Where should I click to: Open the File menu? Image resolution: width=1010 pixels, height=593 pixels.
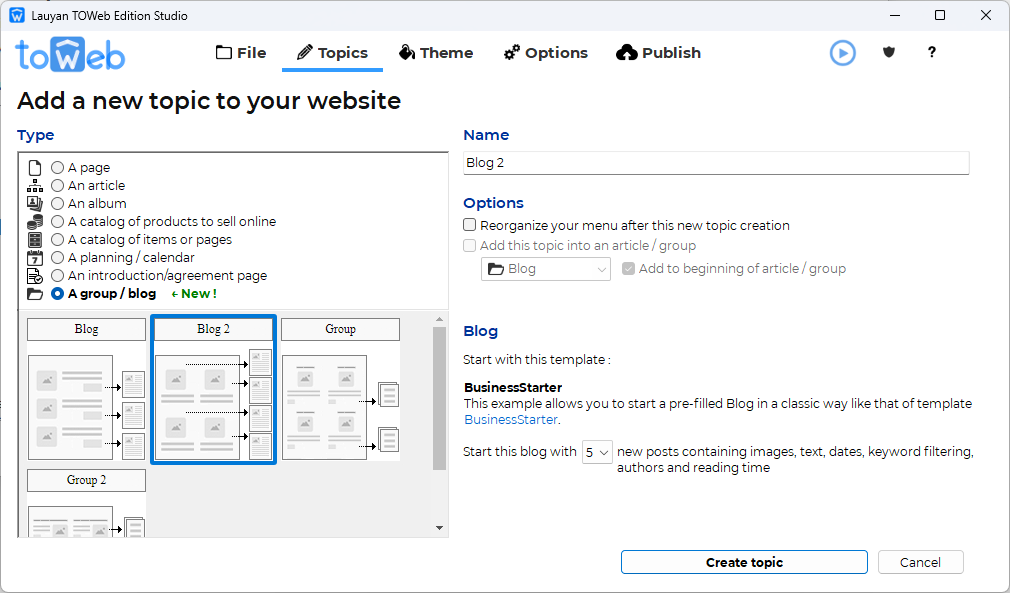(241, 53)
